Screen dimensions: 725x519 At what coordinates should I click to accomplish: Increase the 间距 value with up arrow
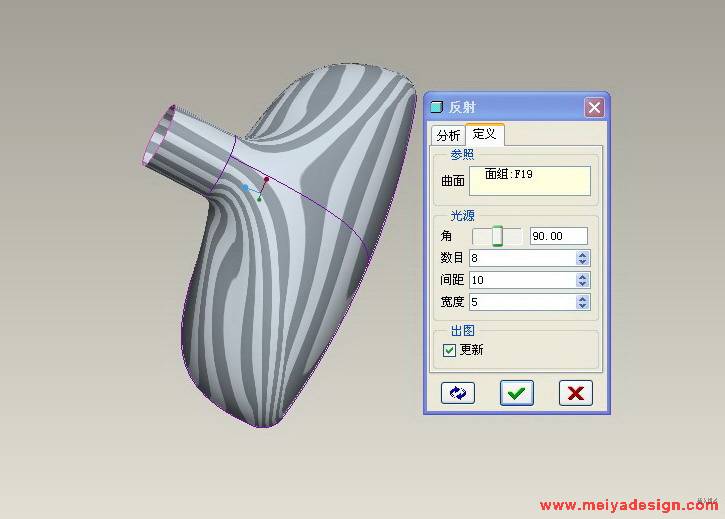[x=583, y=276]
